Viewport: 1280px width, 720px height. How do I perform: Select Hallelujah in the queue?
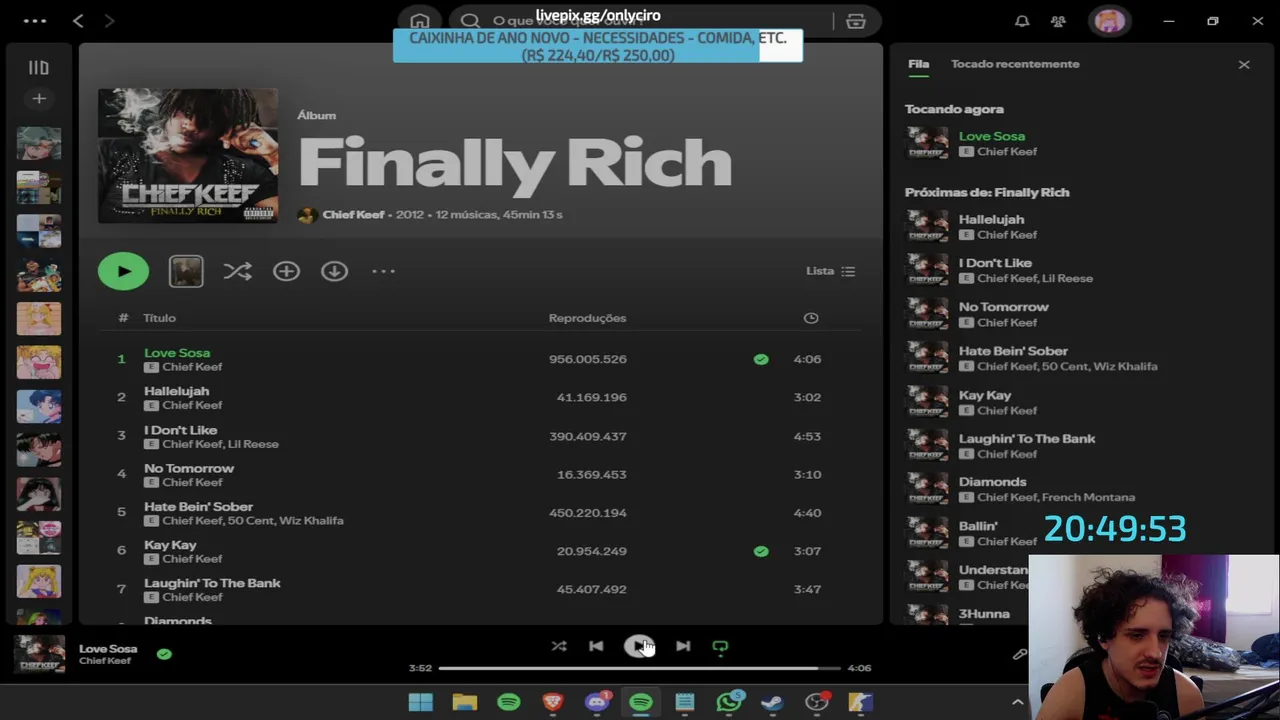pyautogui.click(x=991, y=219)
